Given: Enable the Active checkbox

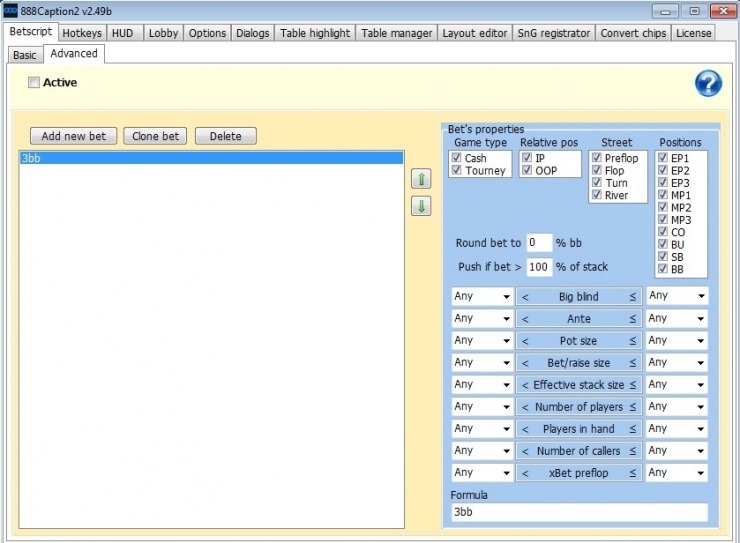Looking at the screenshot, I should pos(34,83).
